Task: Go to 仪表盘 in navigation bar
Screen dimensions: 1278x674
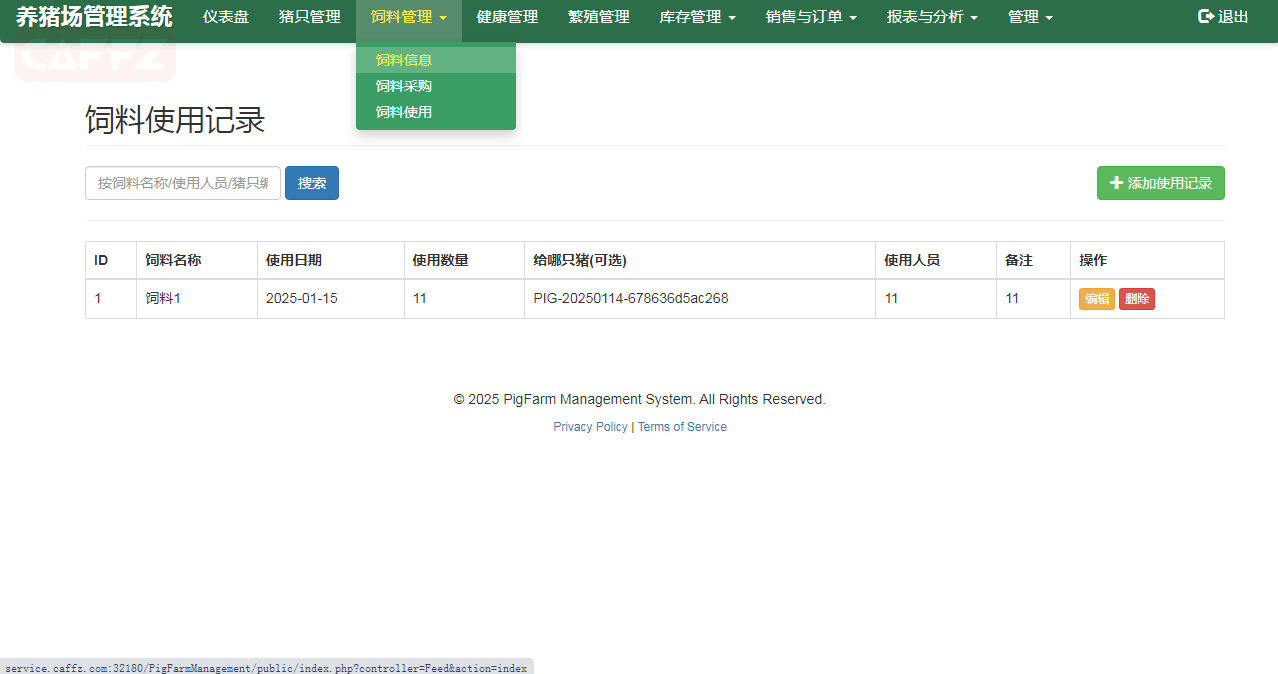Action: [225, 17]
